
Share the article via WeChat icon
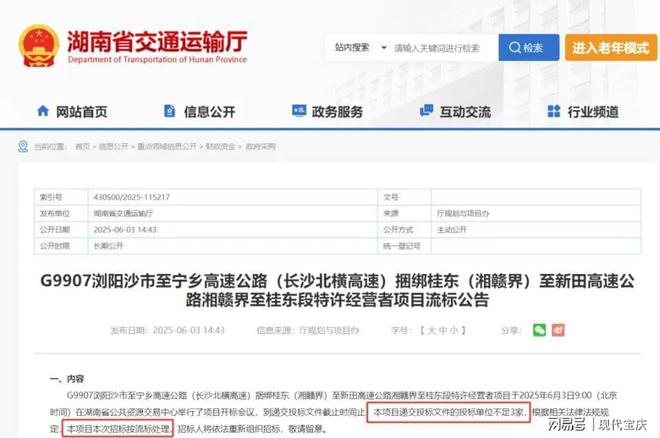tap(540, 329)
